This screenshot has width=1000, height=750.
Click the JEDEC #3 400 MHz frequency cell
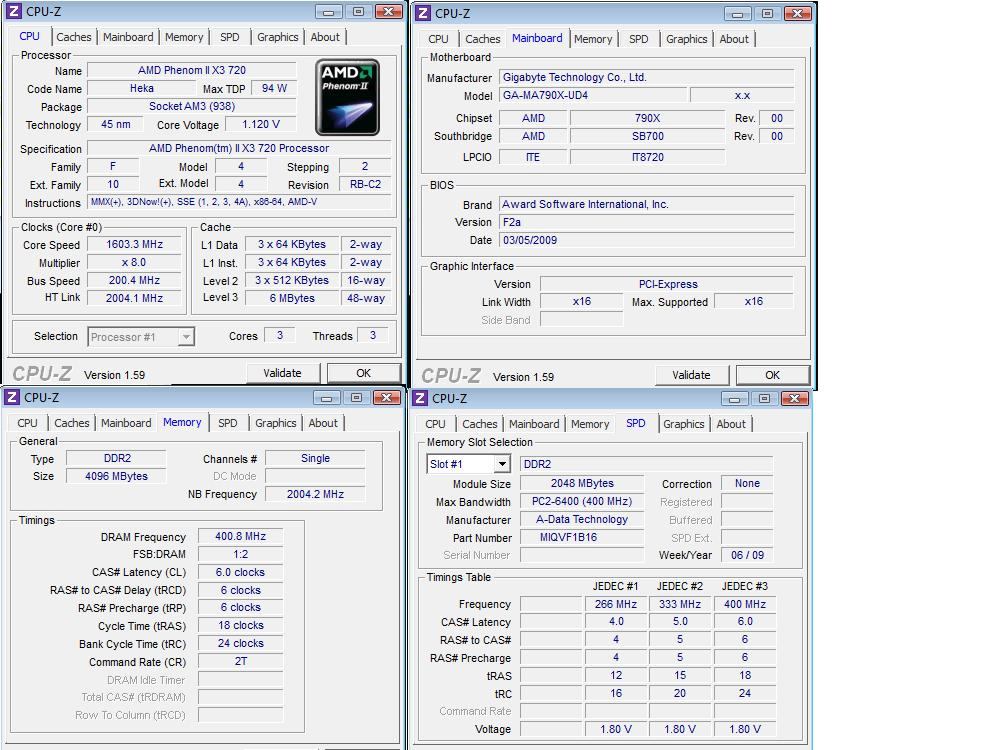[x=745, y=604]
